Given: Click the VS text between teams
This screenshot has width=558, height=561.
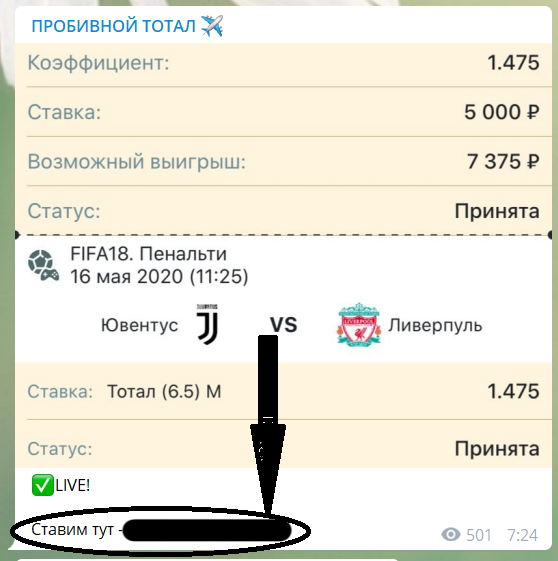Looking at the screenshot, I should click(283, 325).
